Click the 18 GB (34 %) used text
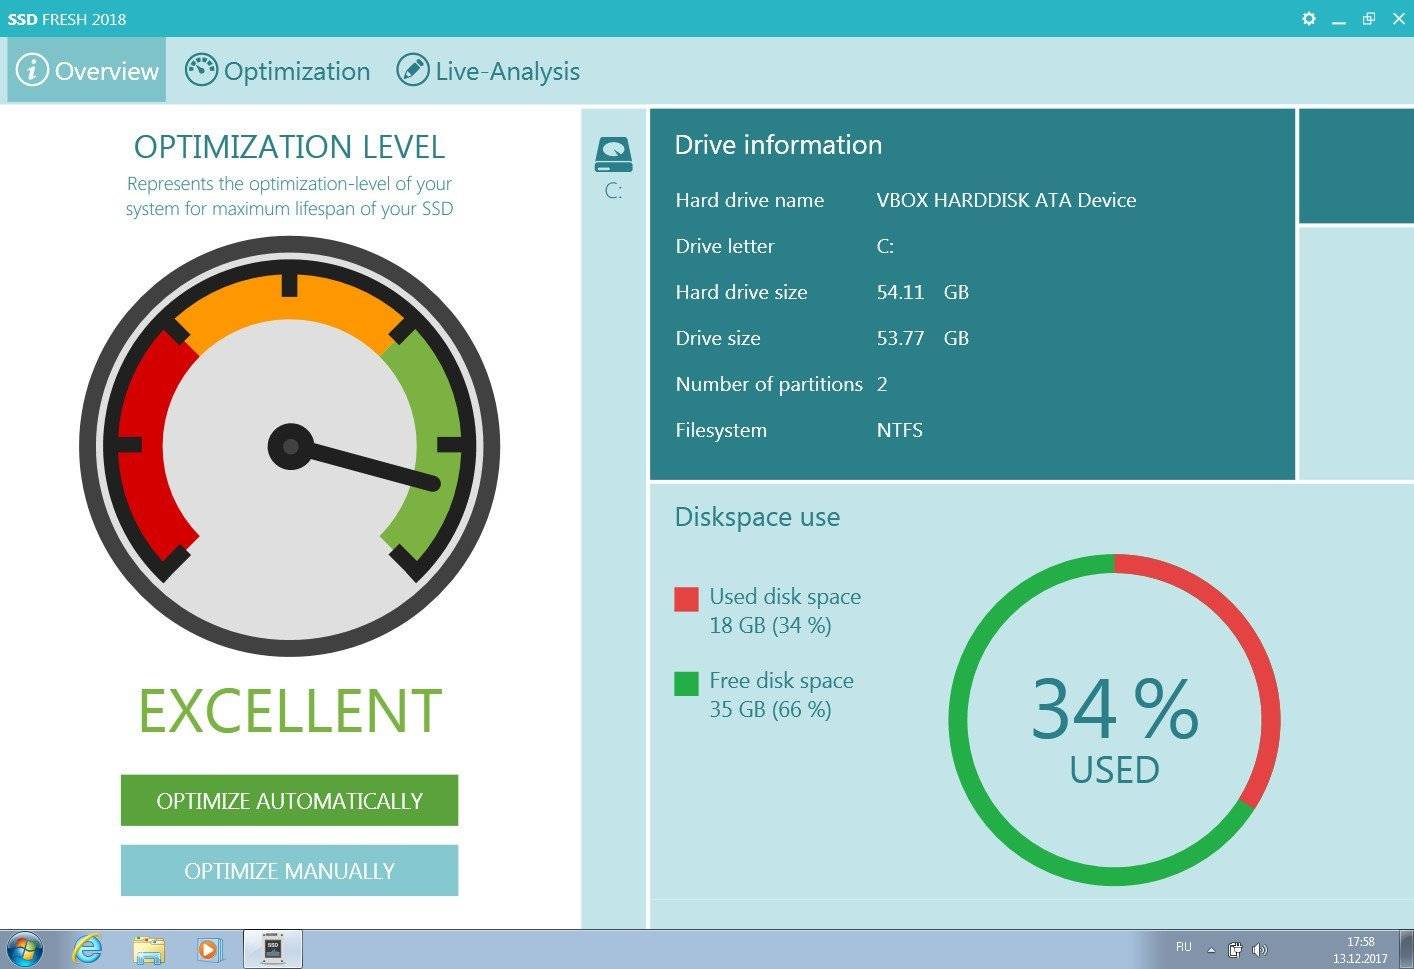The height and width of the screenshot is (969, 1414). pos(770,625)
